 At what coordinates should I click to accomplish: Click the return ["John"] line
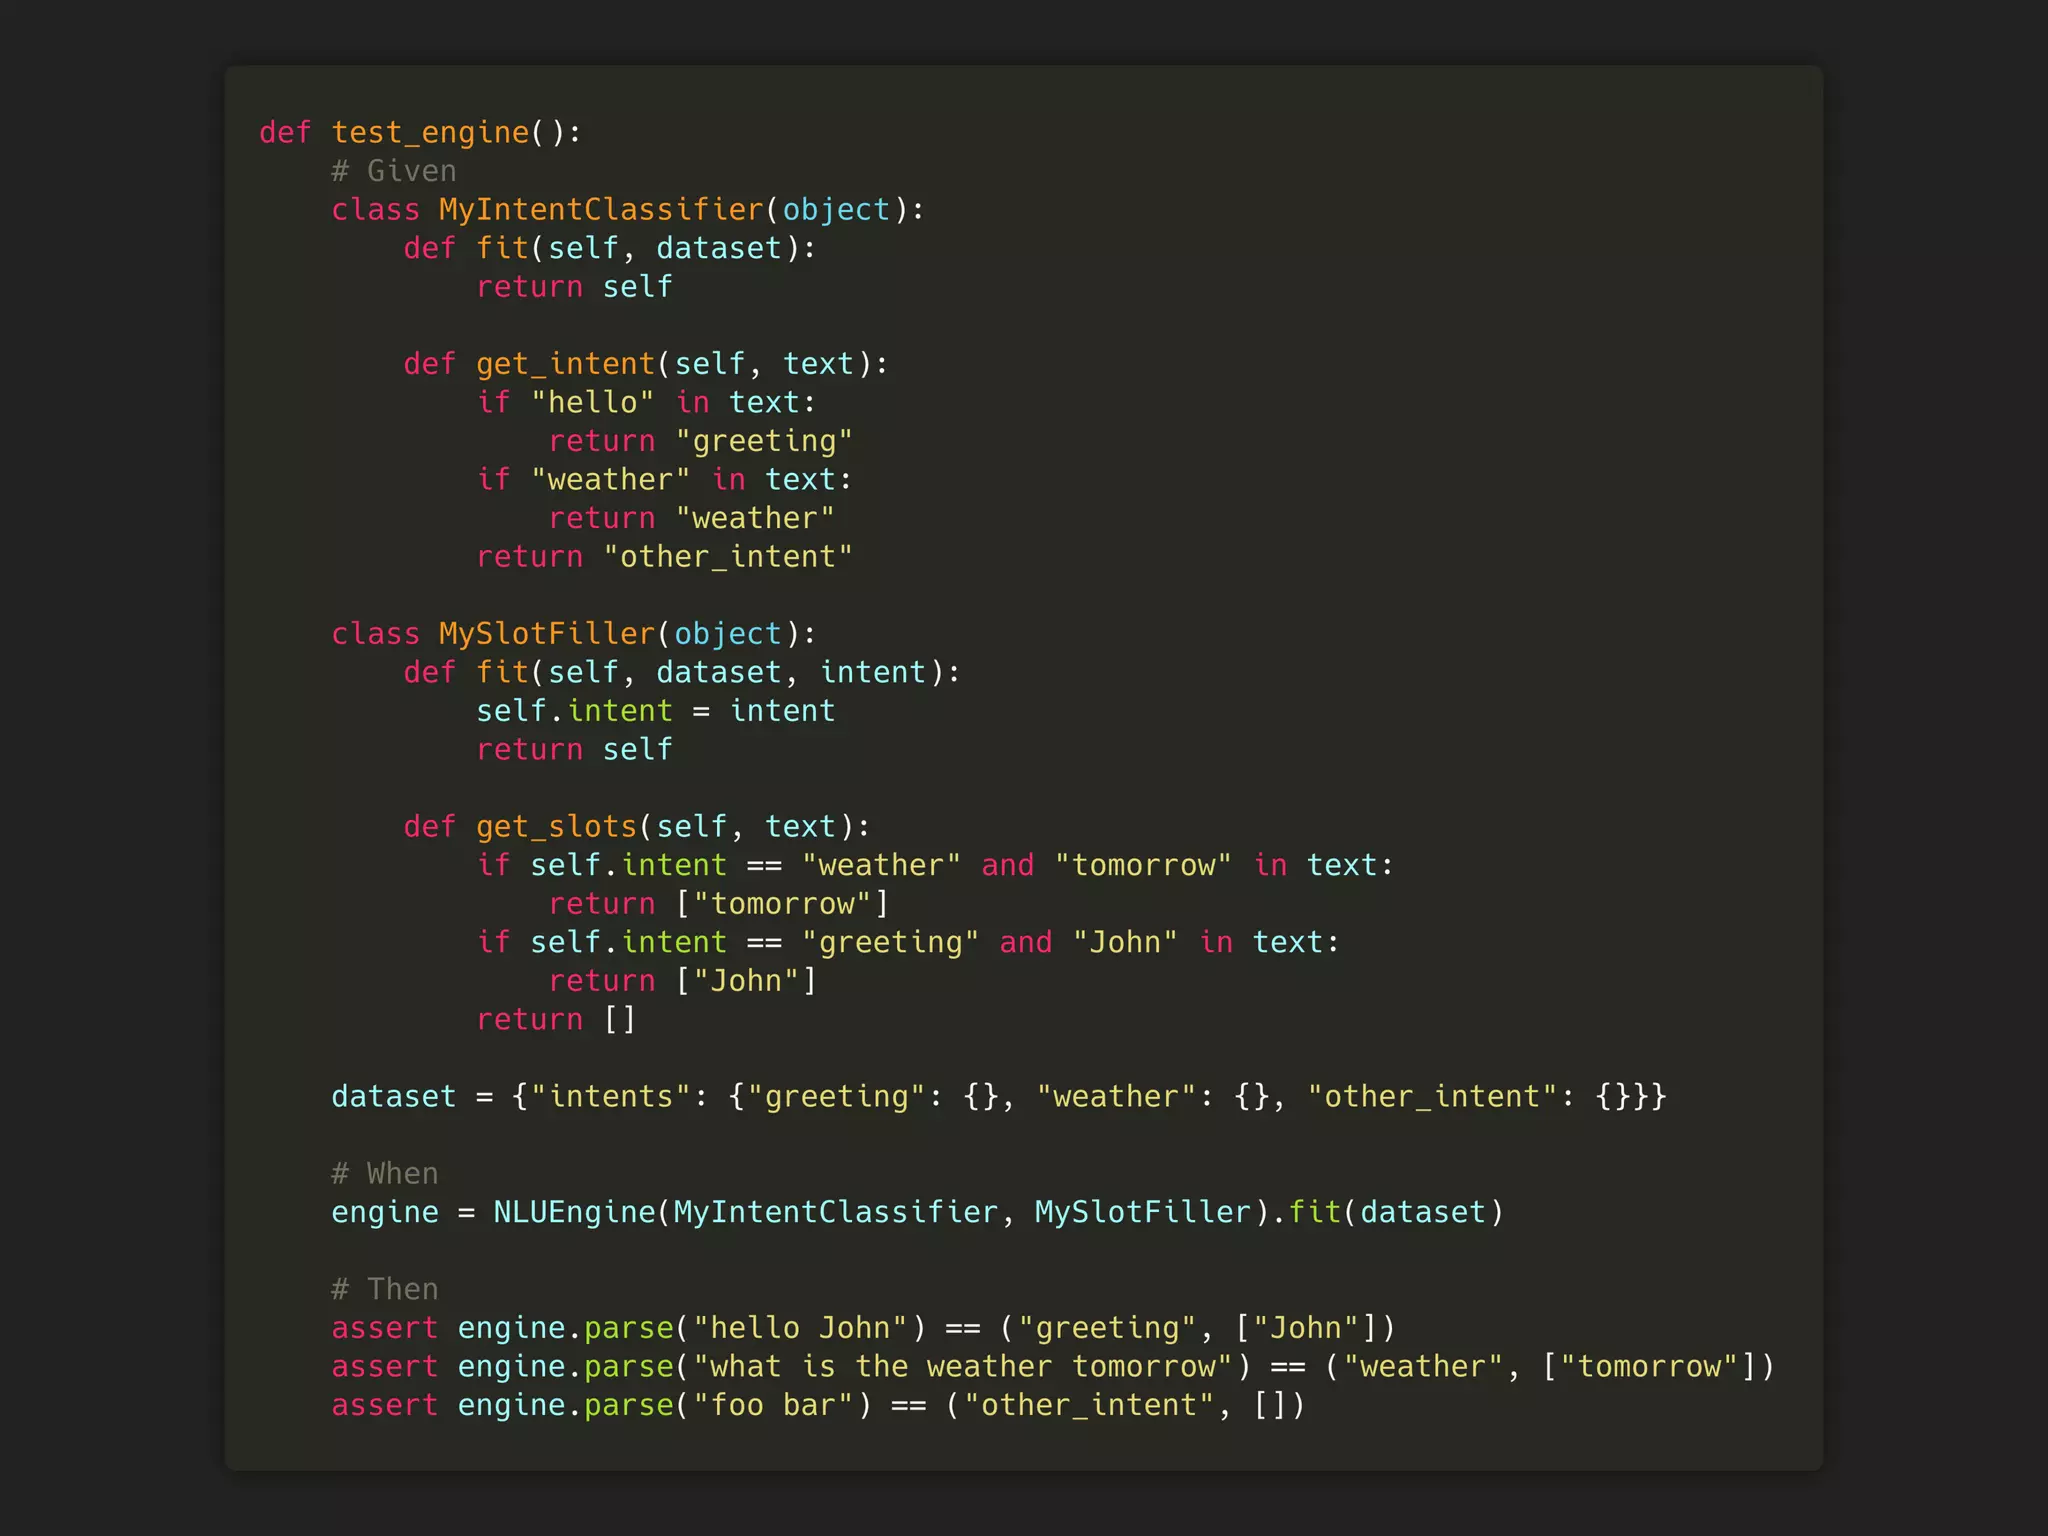point(682,981)
